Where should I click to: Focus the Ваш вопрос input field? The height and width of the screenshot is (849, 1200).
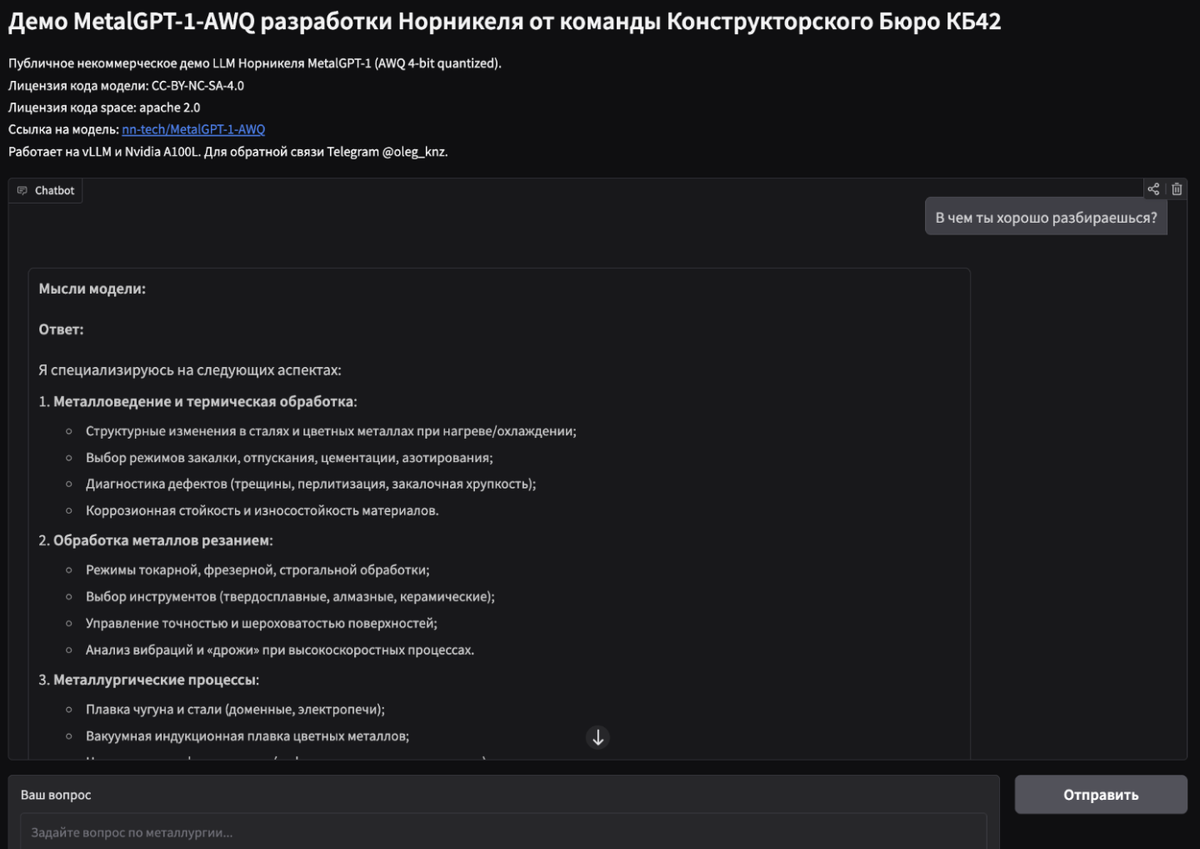coord(503,831)
